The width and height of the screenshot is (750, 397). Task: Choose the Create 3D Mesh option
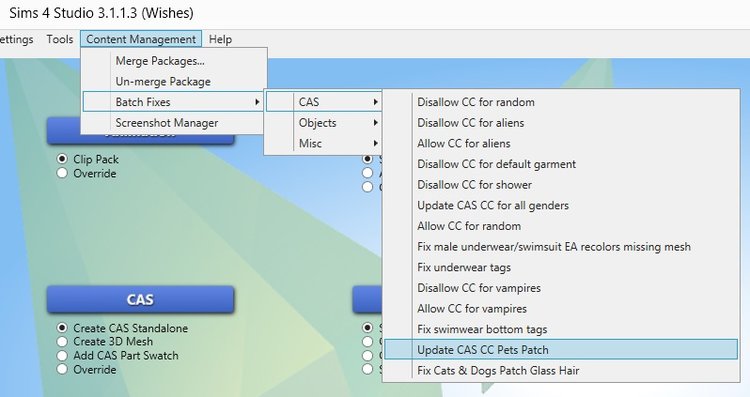click(62, 342)
